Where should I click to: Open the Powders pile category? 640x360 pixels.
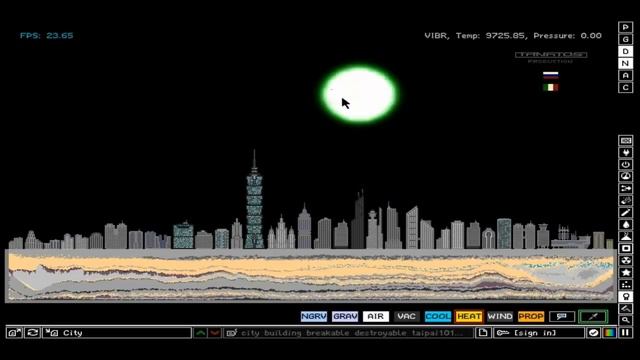pyautogui.click(x=625, y=236)
